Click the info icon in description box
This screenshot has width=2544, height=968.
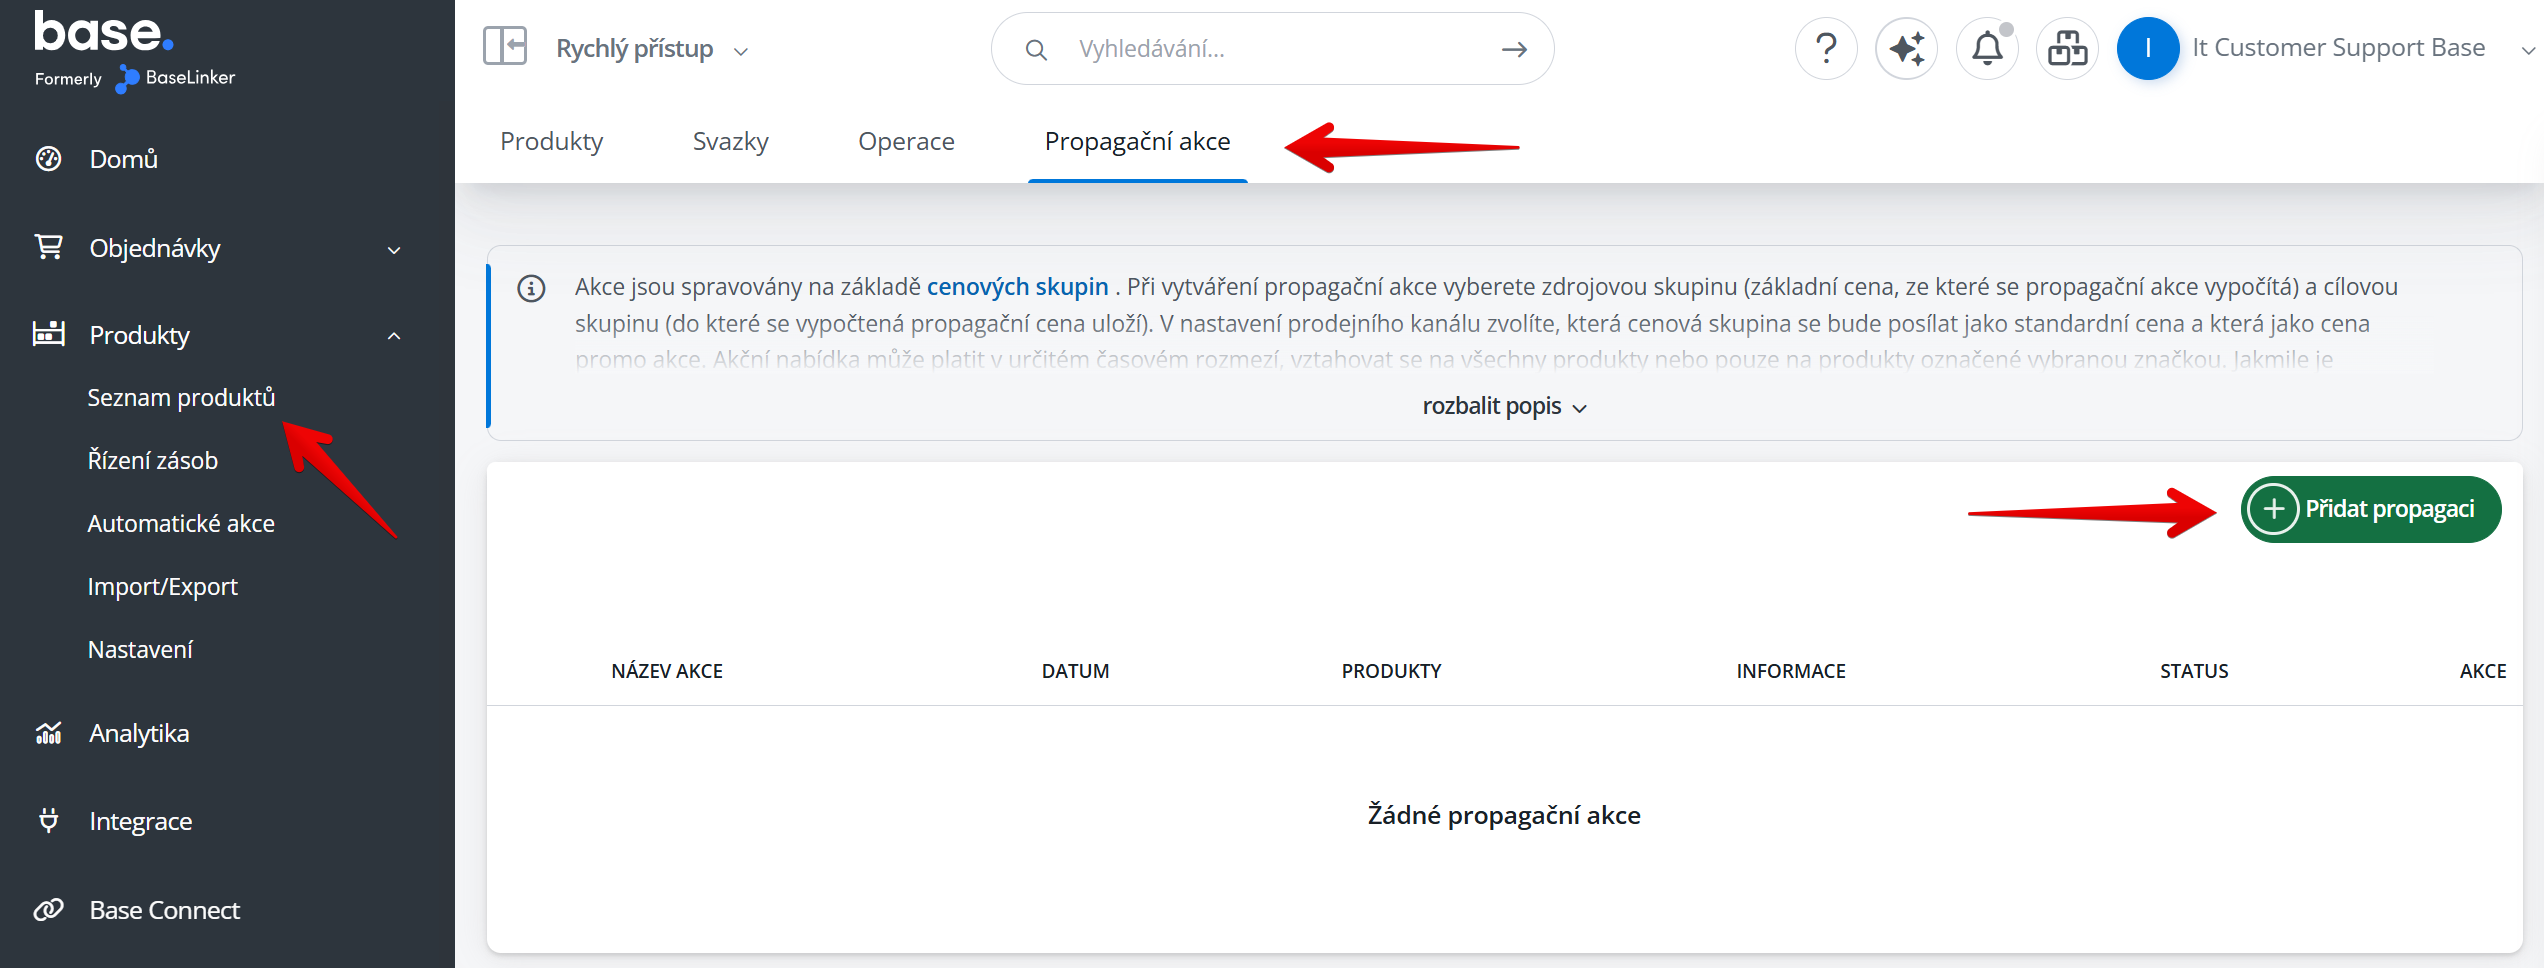(531, 289)
